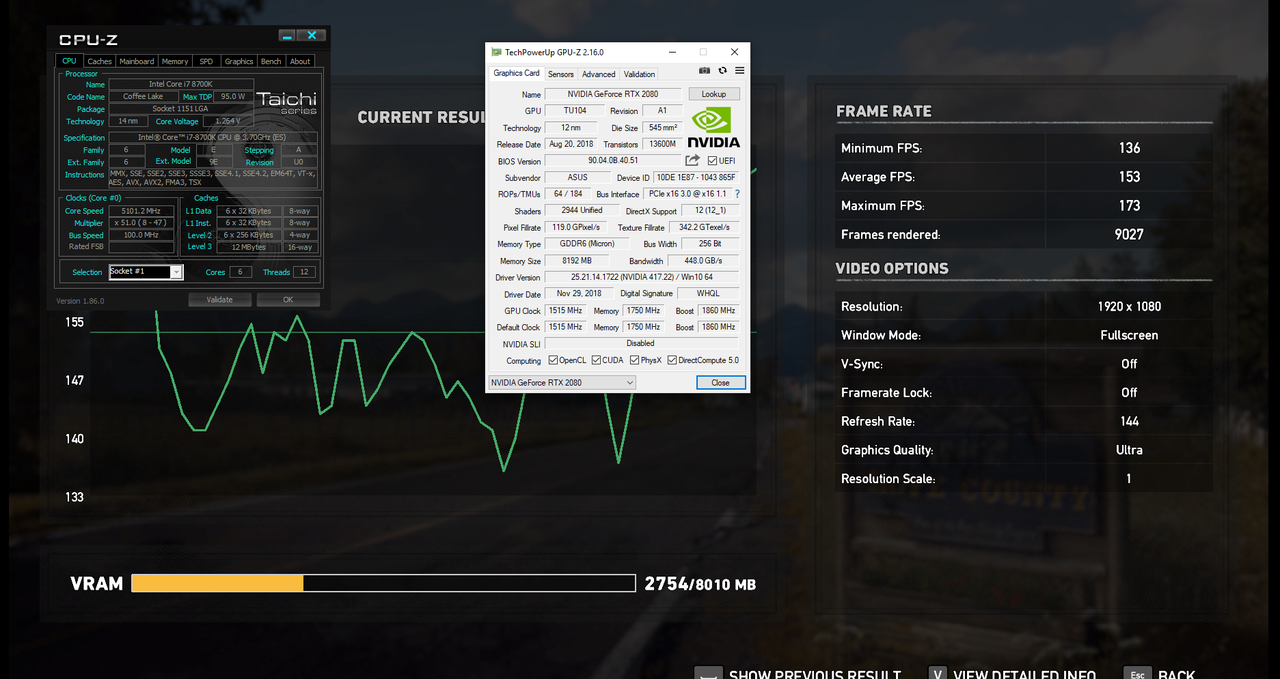The width and height of the screenshot is (1280, 679).
Task: Click the GPU Name field NVIDIA GeForce RTX 2080
Action: [613, 94]
